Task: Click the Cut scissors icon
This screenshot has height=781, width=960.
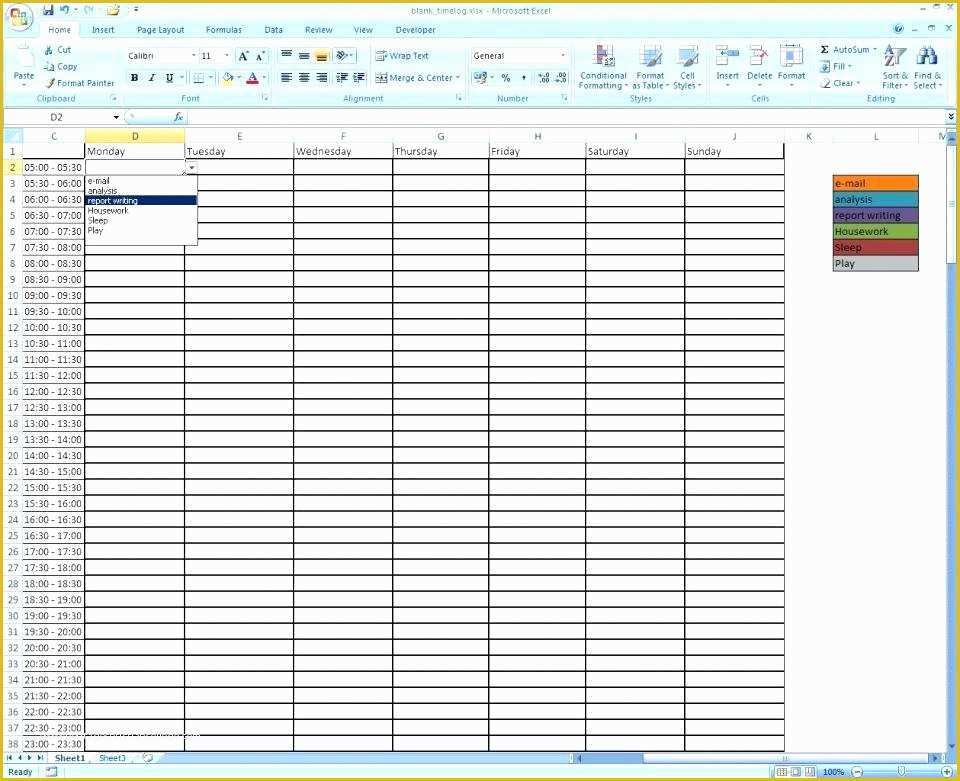Action: pos(49,50)
